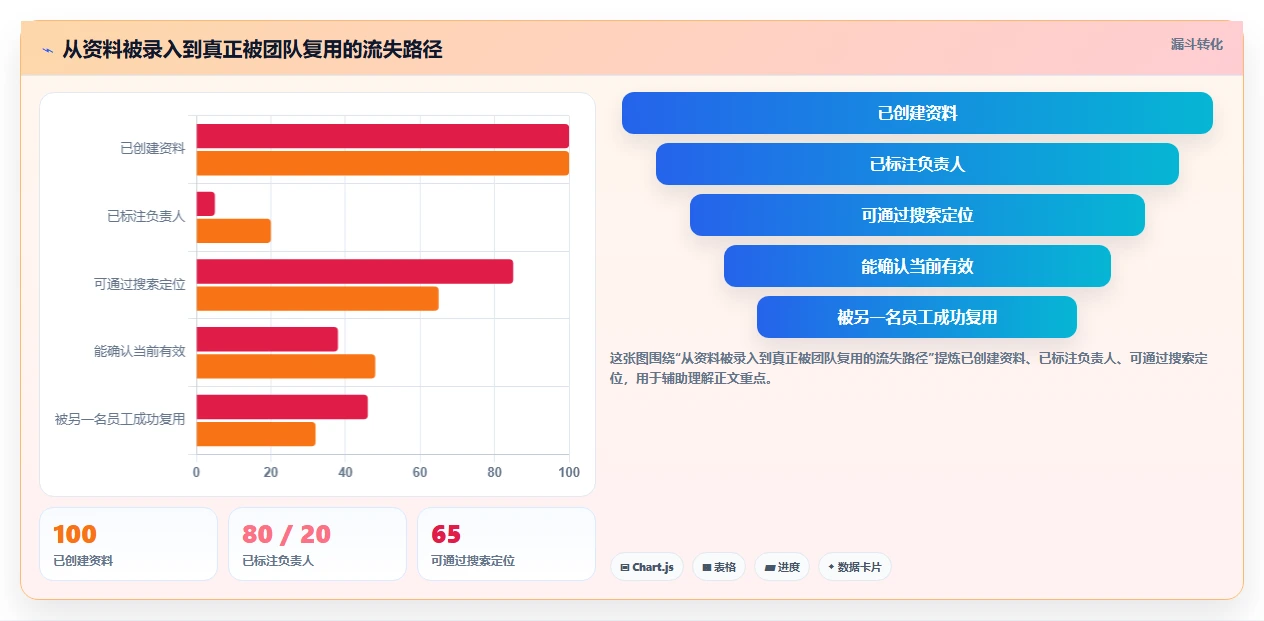
Task: Click the 漏斗转化 label in header
Action: tap(1196, 44)
